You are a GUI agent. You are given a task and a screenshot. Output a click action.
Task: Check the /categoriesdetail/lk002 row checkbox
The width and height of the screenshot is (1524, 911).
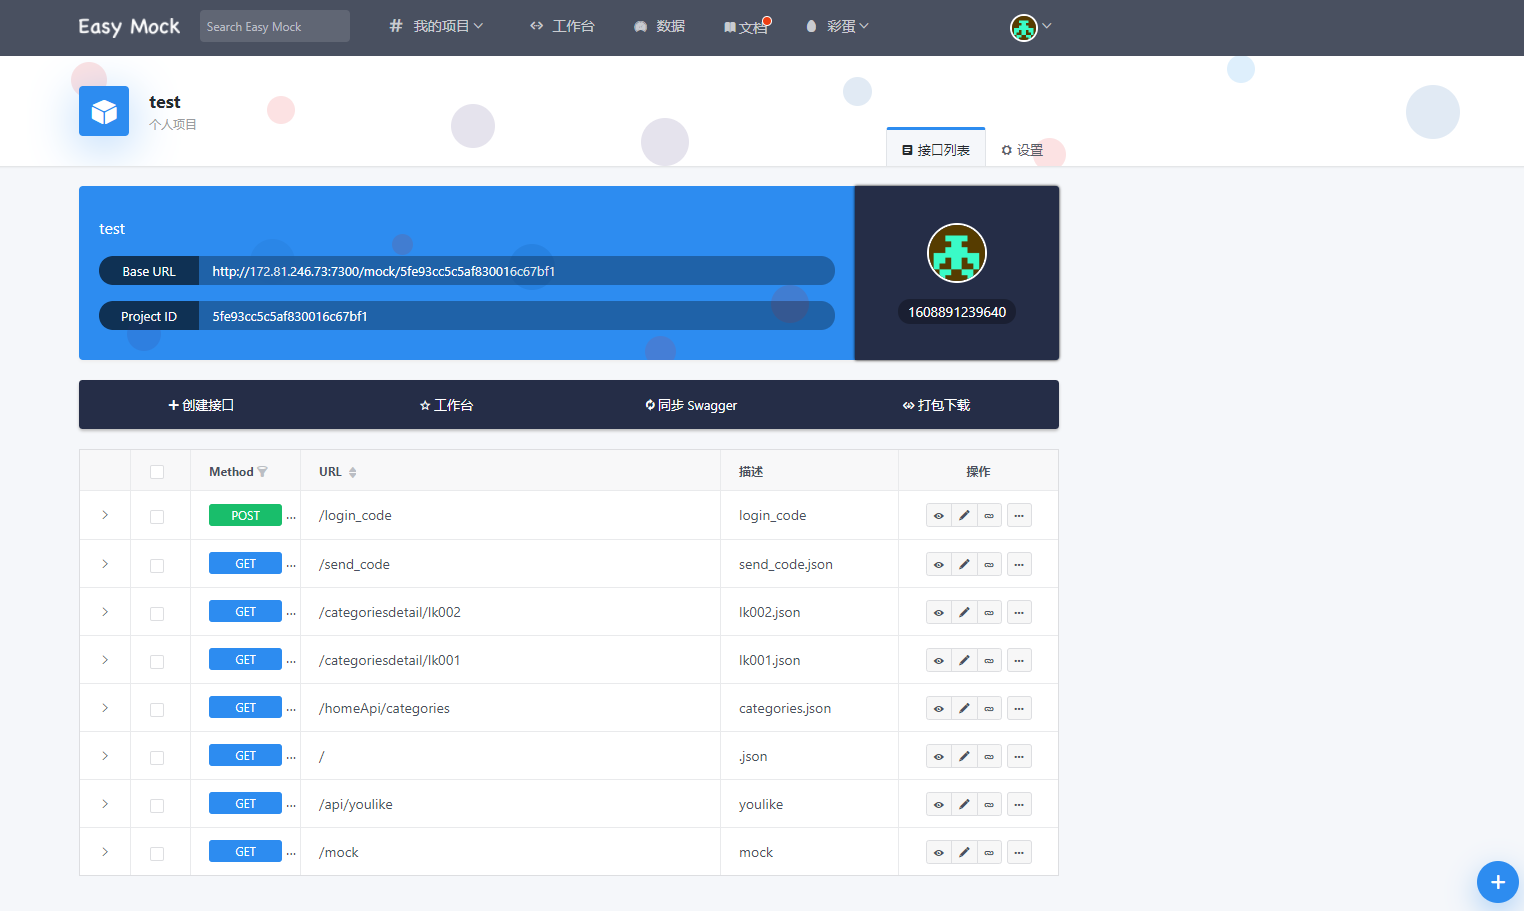157,614
